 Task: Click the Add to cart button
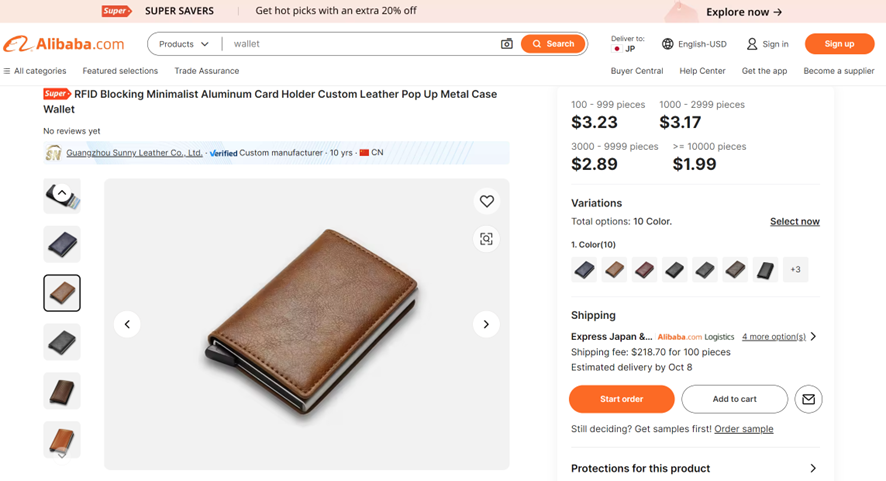coord(735,399)
